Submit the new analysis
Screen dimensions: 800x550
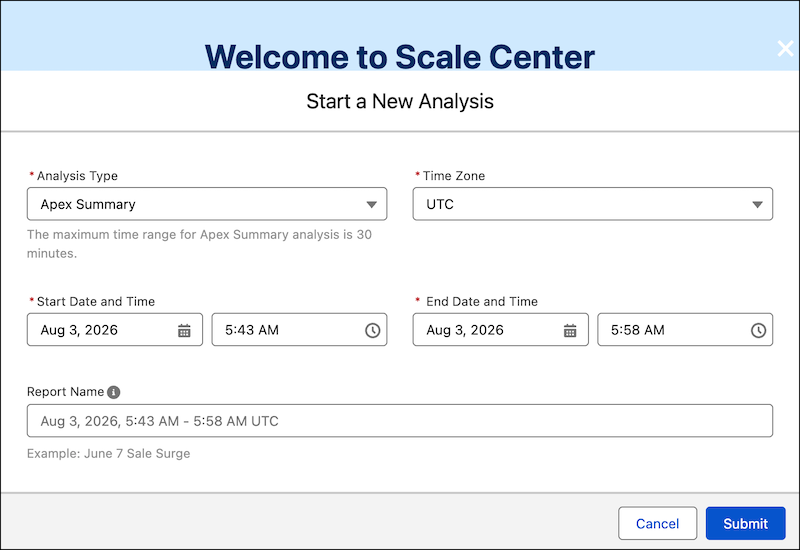click(x=745, y=523)
